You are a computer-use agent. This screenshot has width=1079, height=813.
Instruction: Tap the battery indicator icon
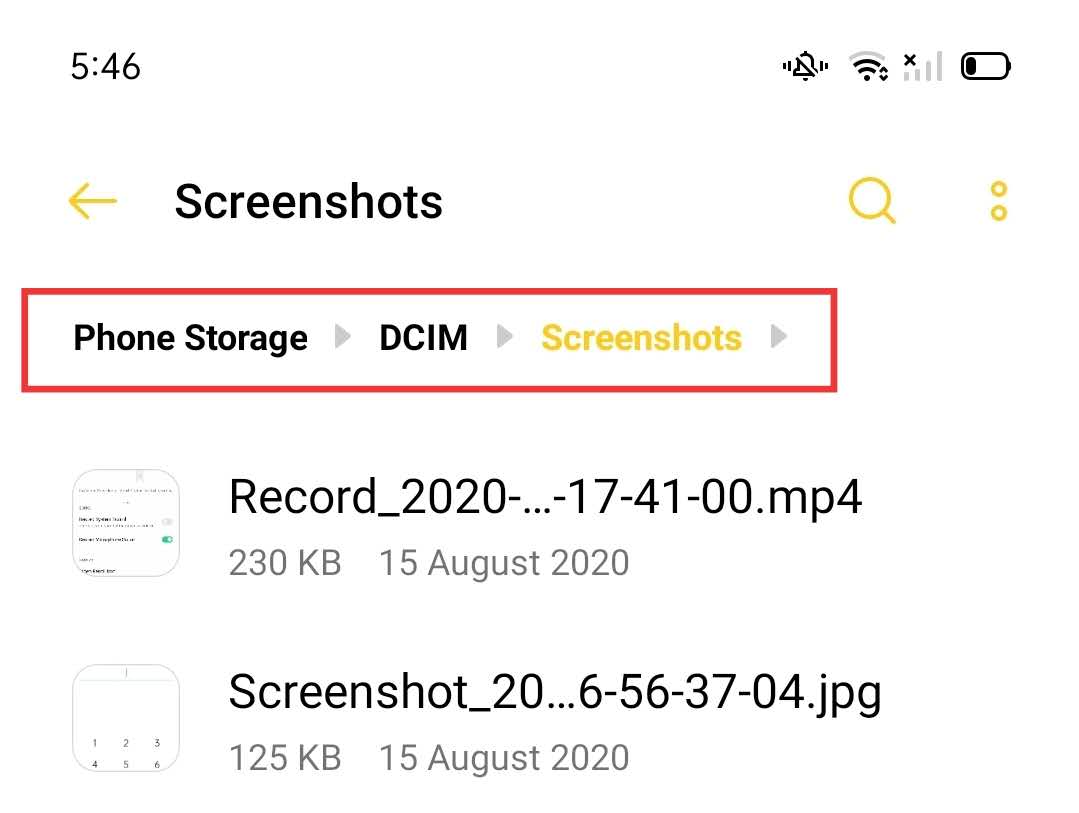coord(985,67)
